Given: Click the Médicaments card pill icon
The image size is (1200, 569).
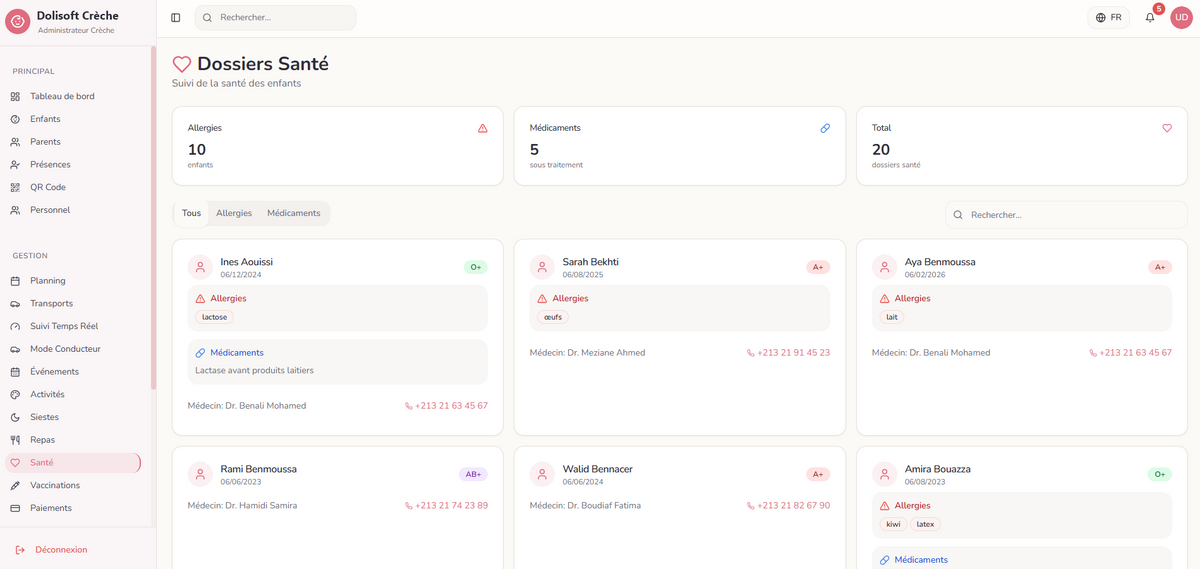Looking at the screenshot, I should pos(825,128).
